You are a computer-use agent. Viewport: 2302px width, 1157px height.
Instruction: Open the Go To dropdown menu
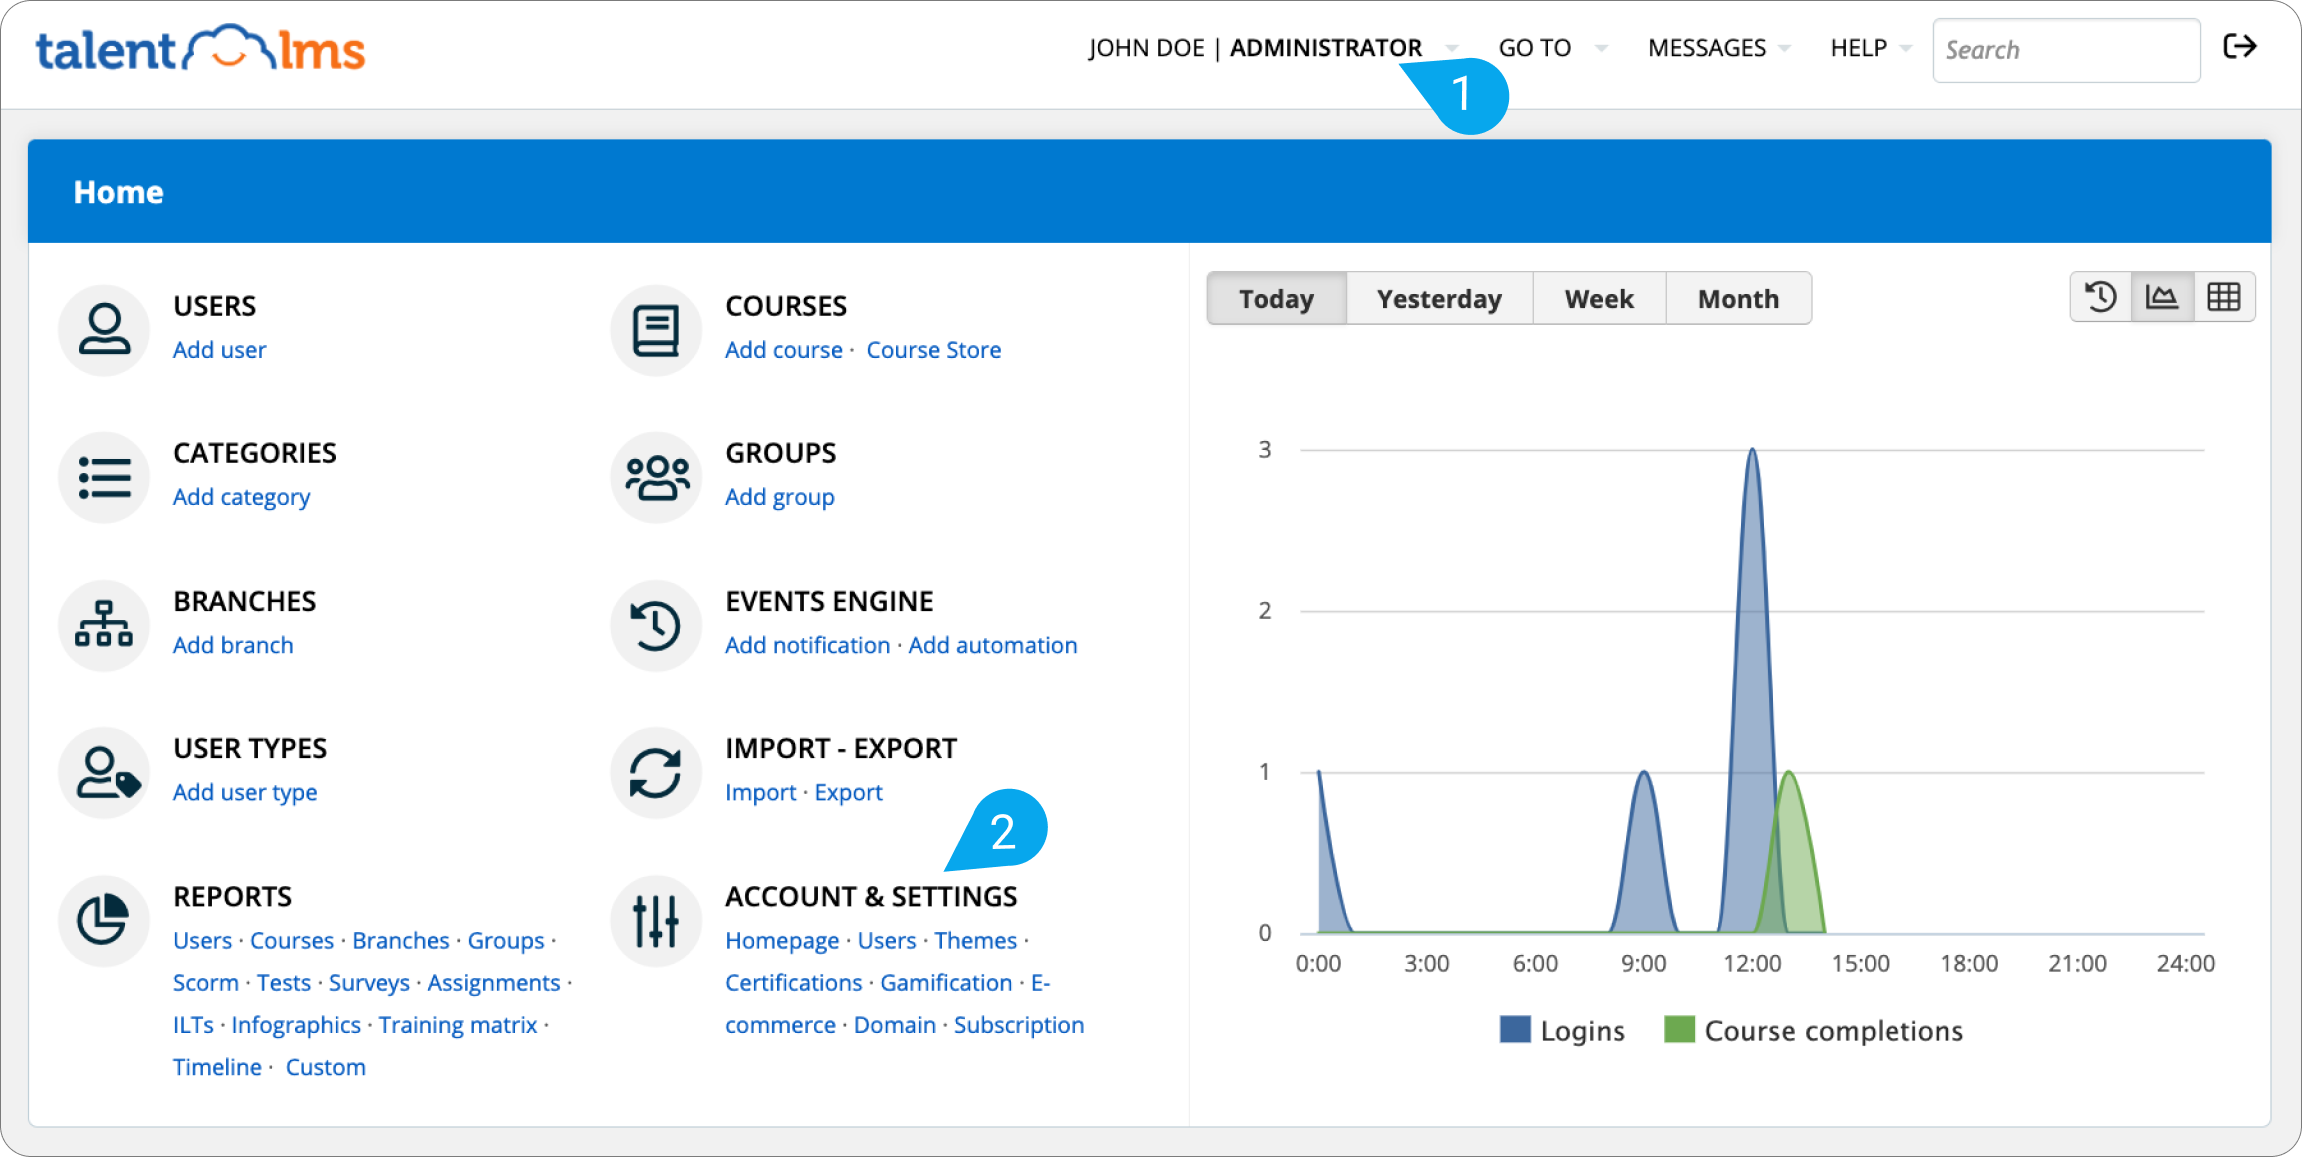[1552, 48]
